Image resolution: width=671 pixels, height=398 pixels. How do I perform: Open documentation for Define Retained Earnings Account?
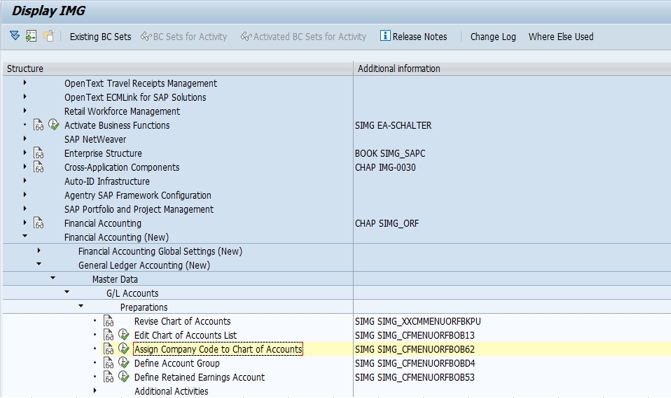[x=109, y=377]
